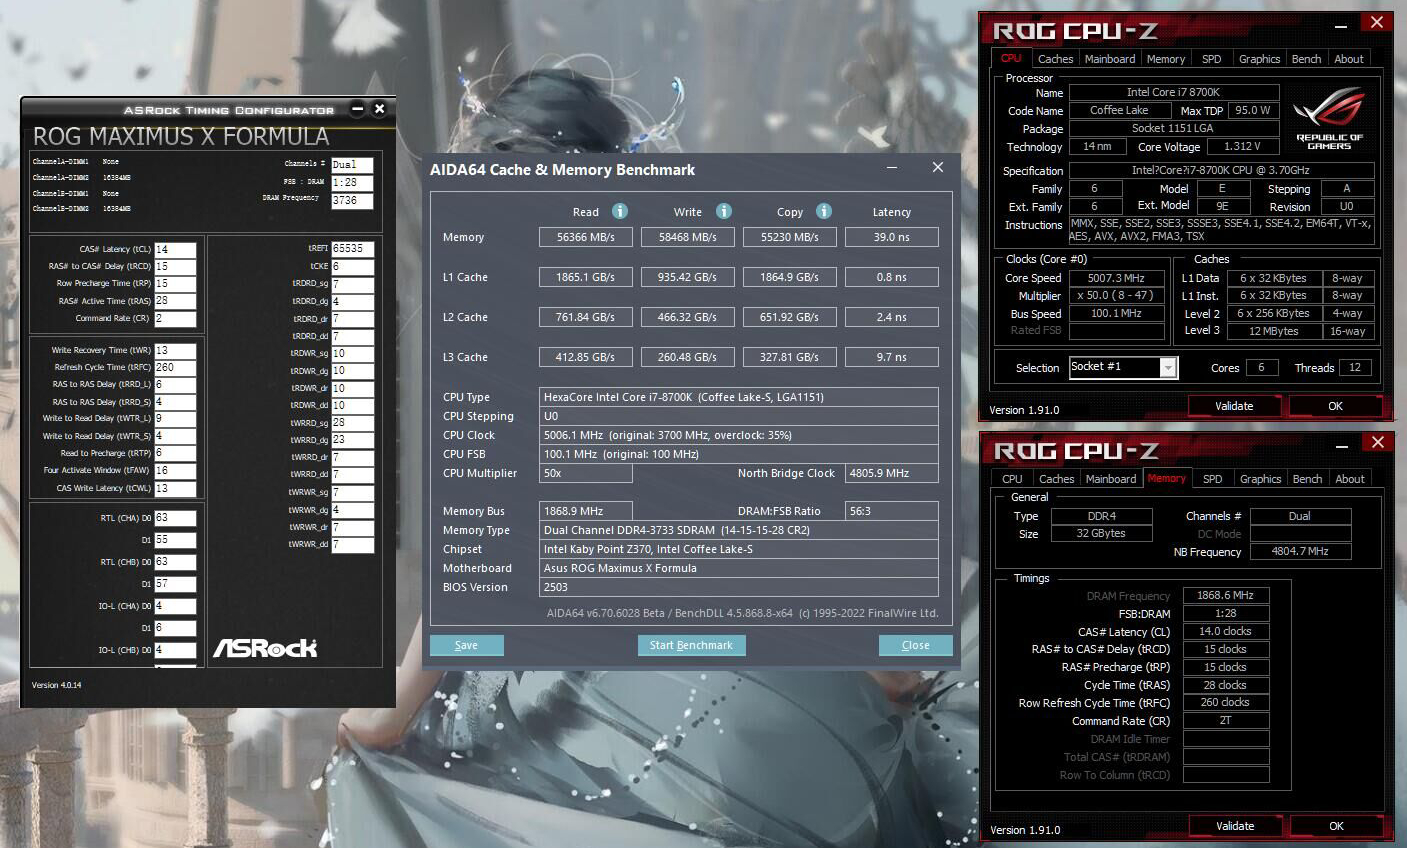This screenshot has width=1407, height=848.
Task: Click the ROG Republic of Gamers logo
Action: click(1329, 119)
